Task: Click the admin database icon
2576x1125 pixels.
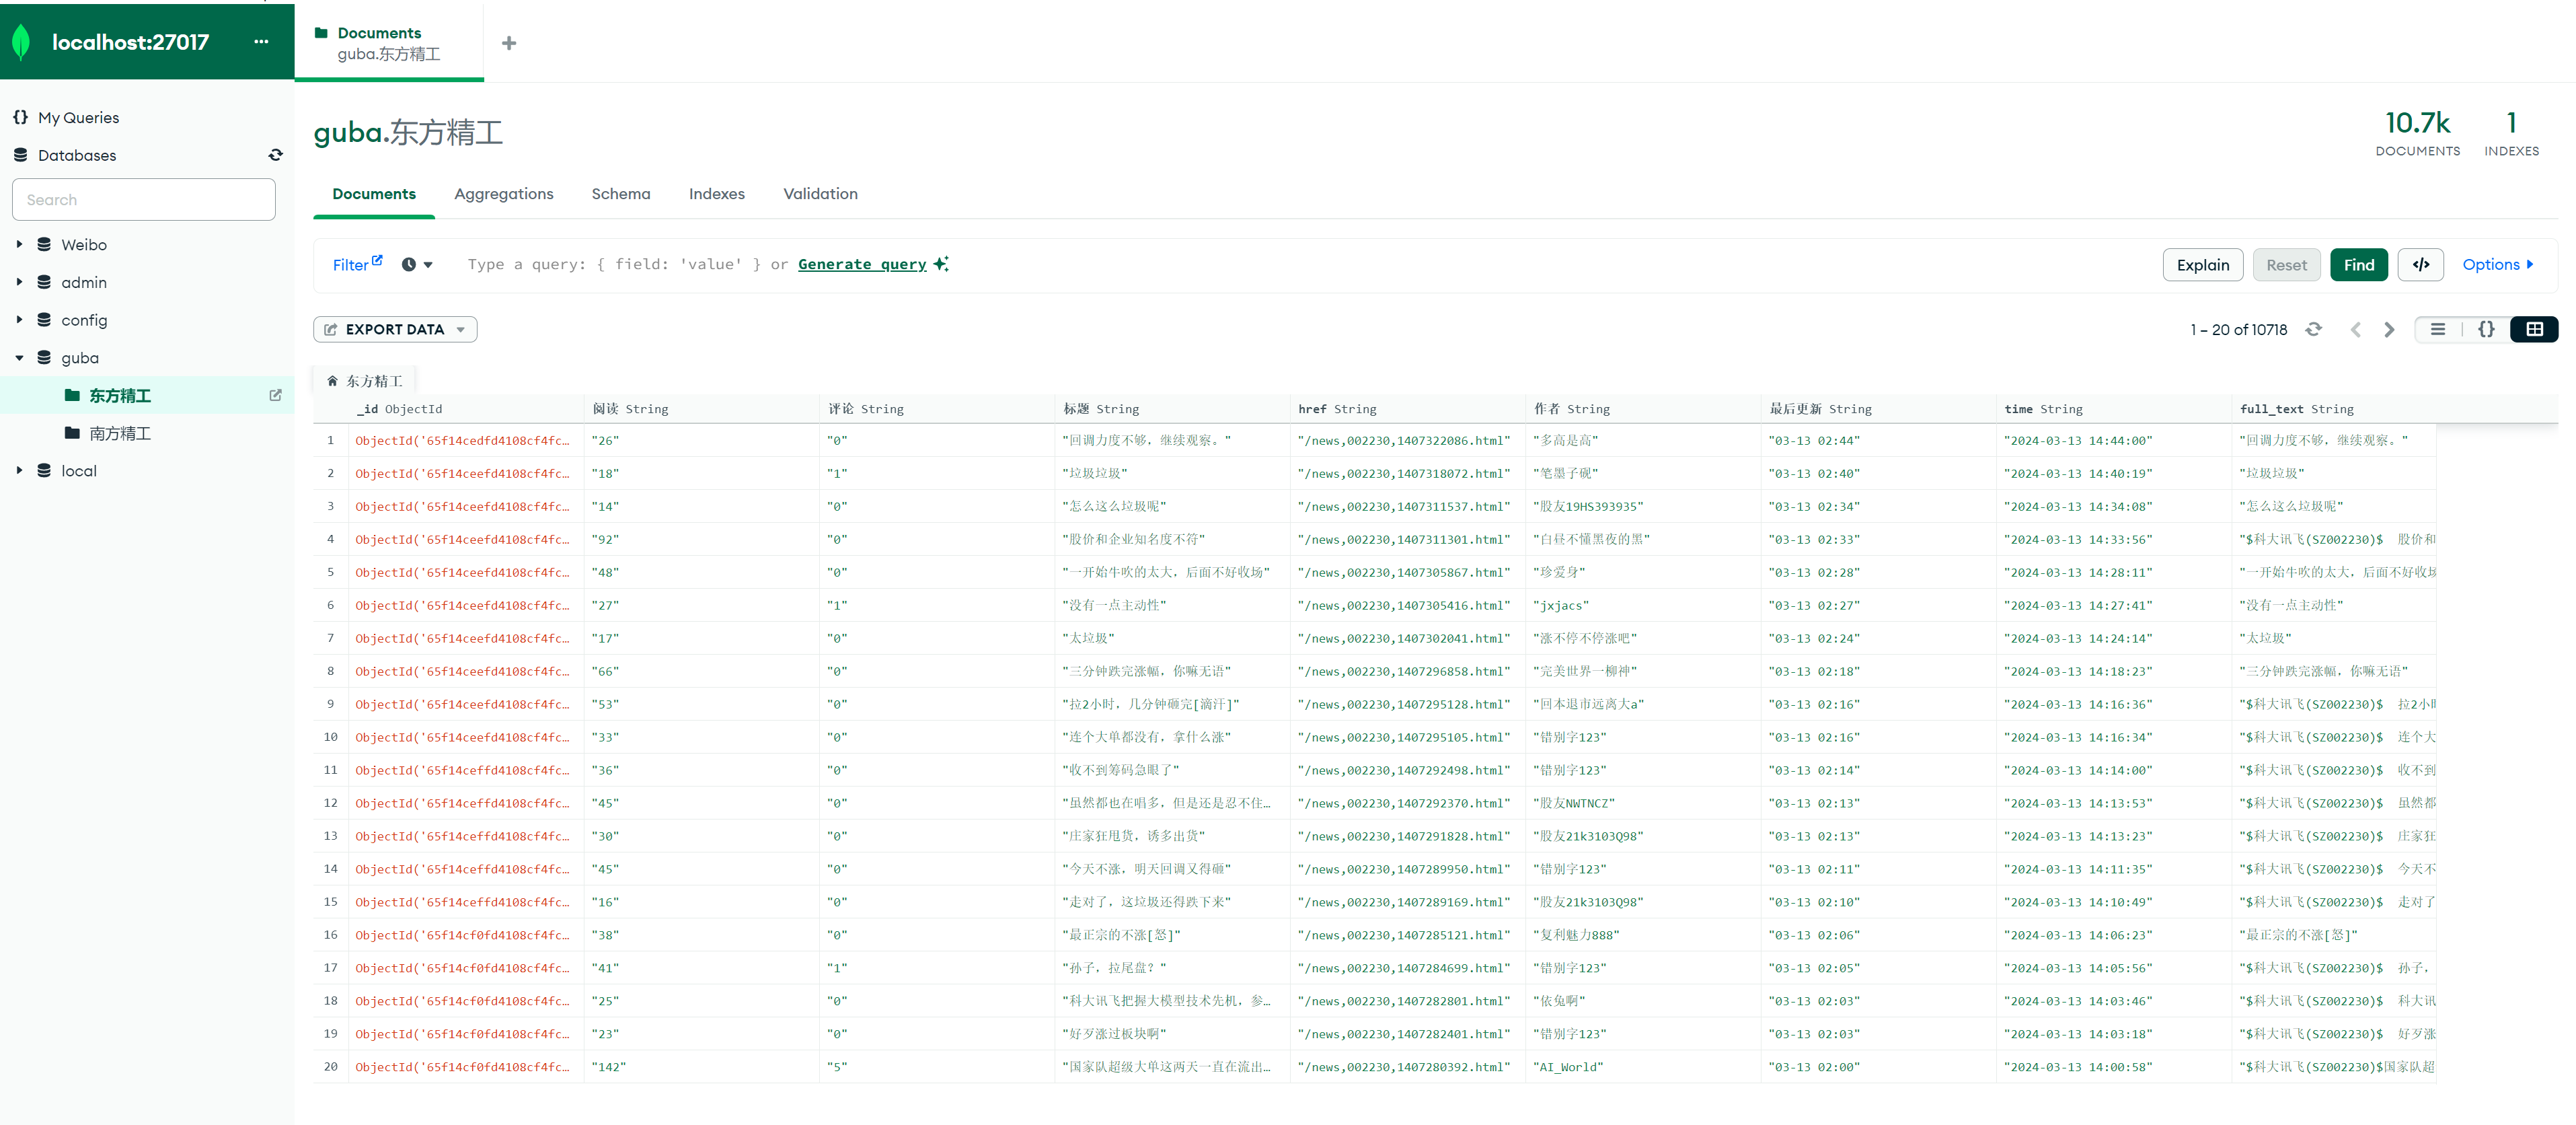Action: pyautogui.click(x=44, y=282)
